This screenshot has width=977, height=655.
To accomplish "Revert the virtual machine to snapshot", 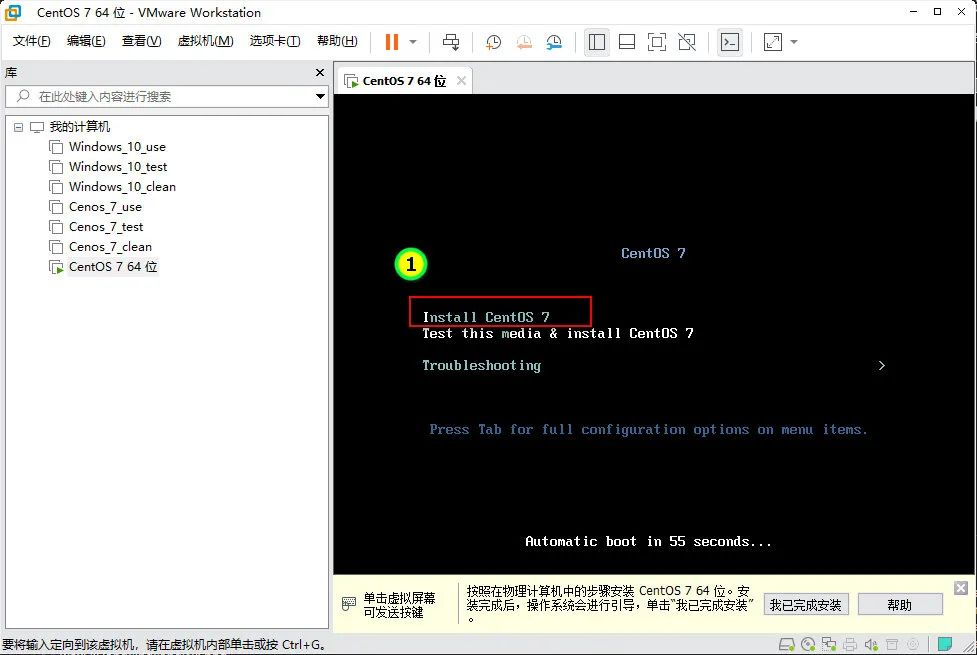I will click(524, 42).
